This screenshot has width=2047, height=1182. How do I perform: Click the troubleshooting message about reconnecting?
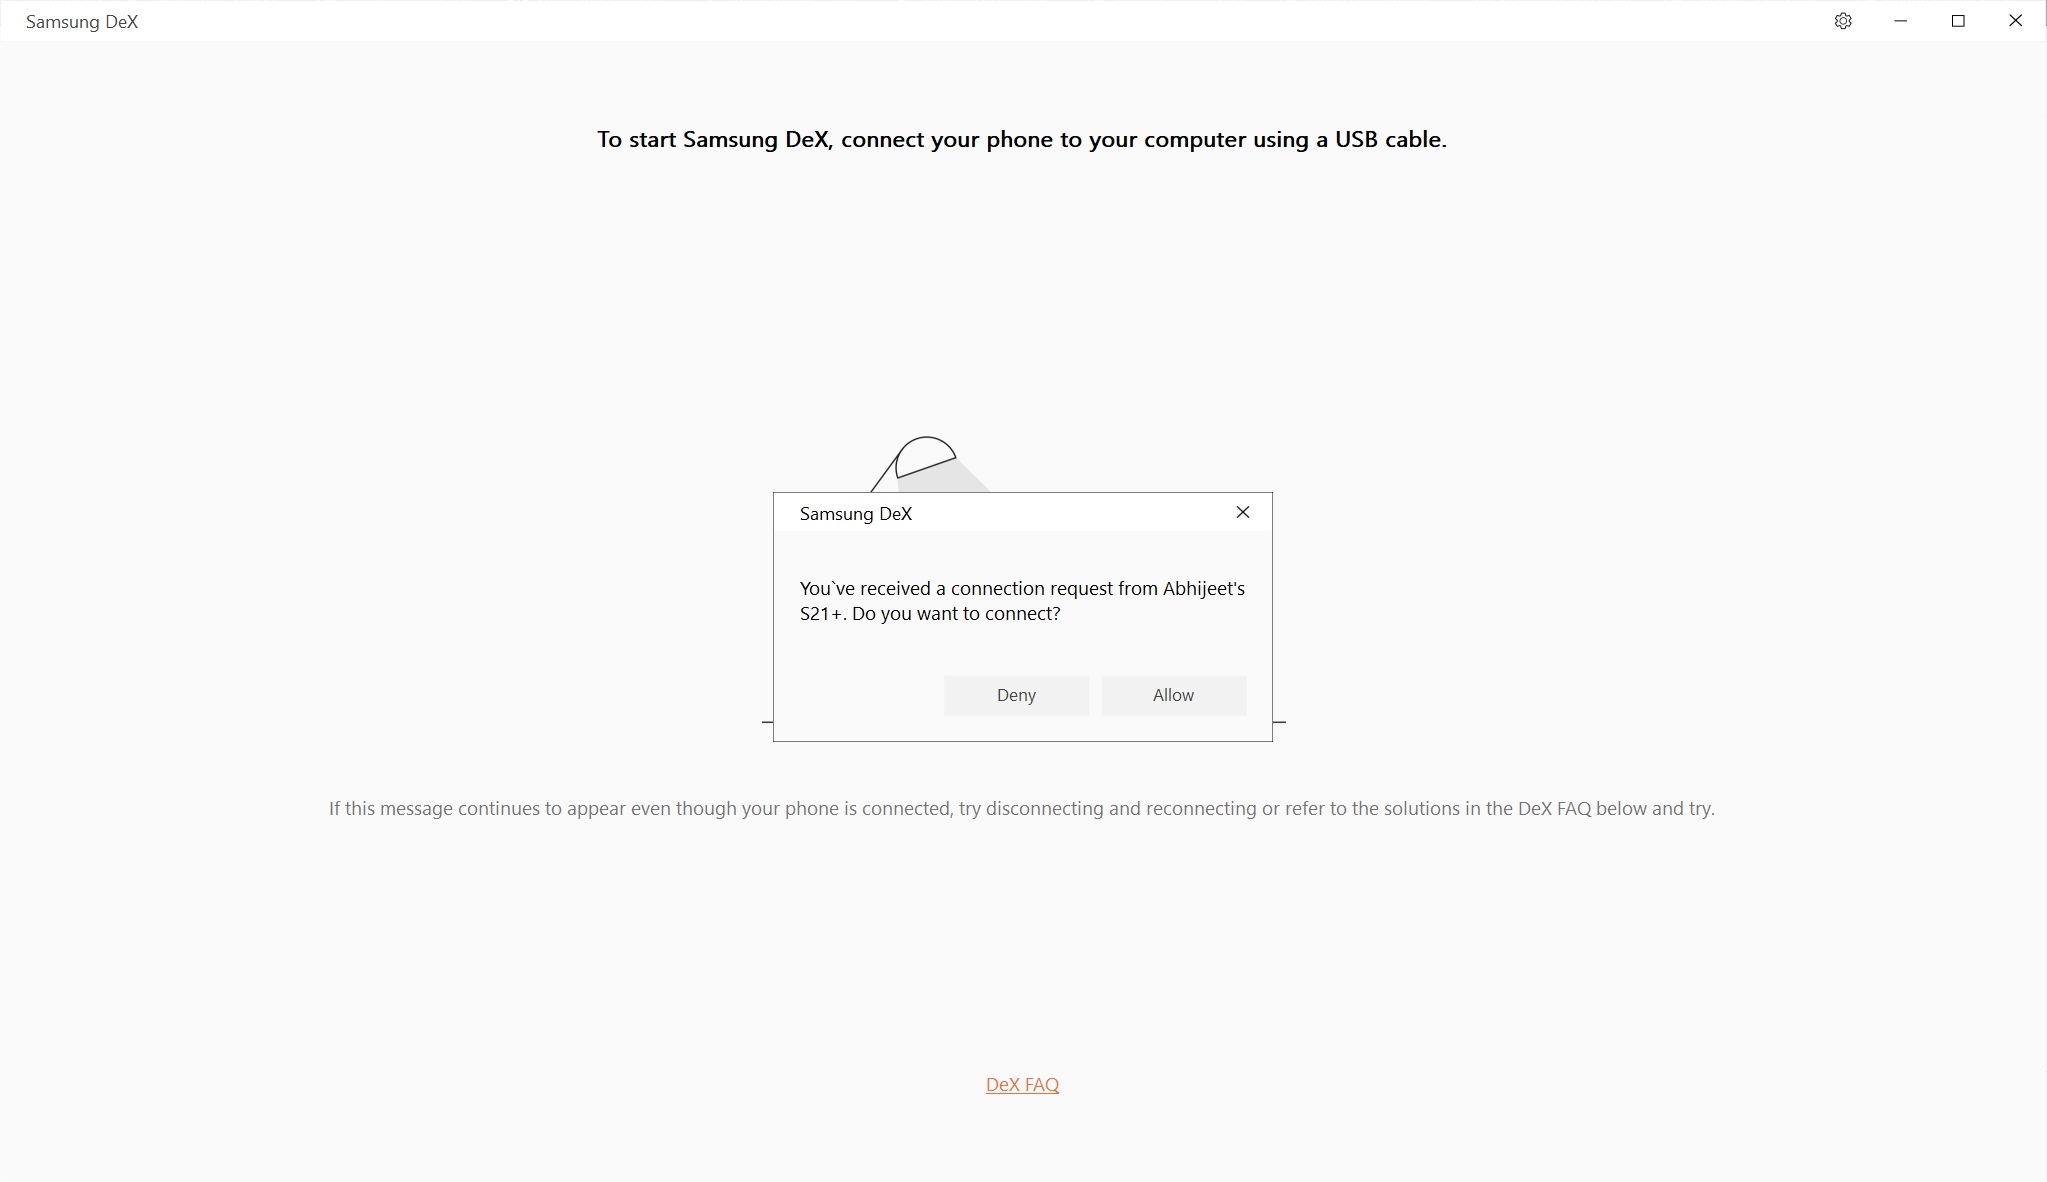pos(1022,808)
